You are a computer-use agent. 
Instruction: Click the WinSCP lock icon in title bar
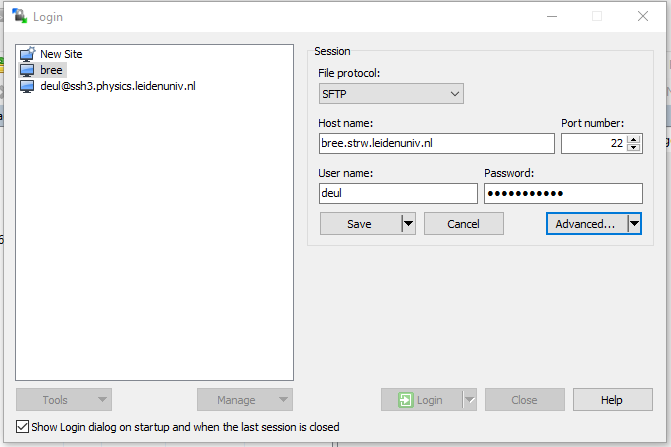pos(18,16)
